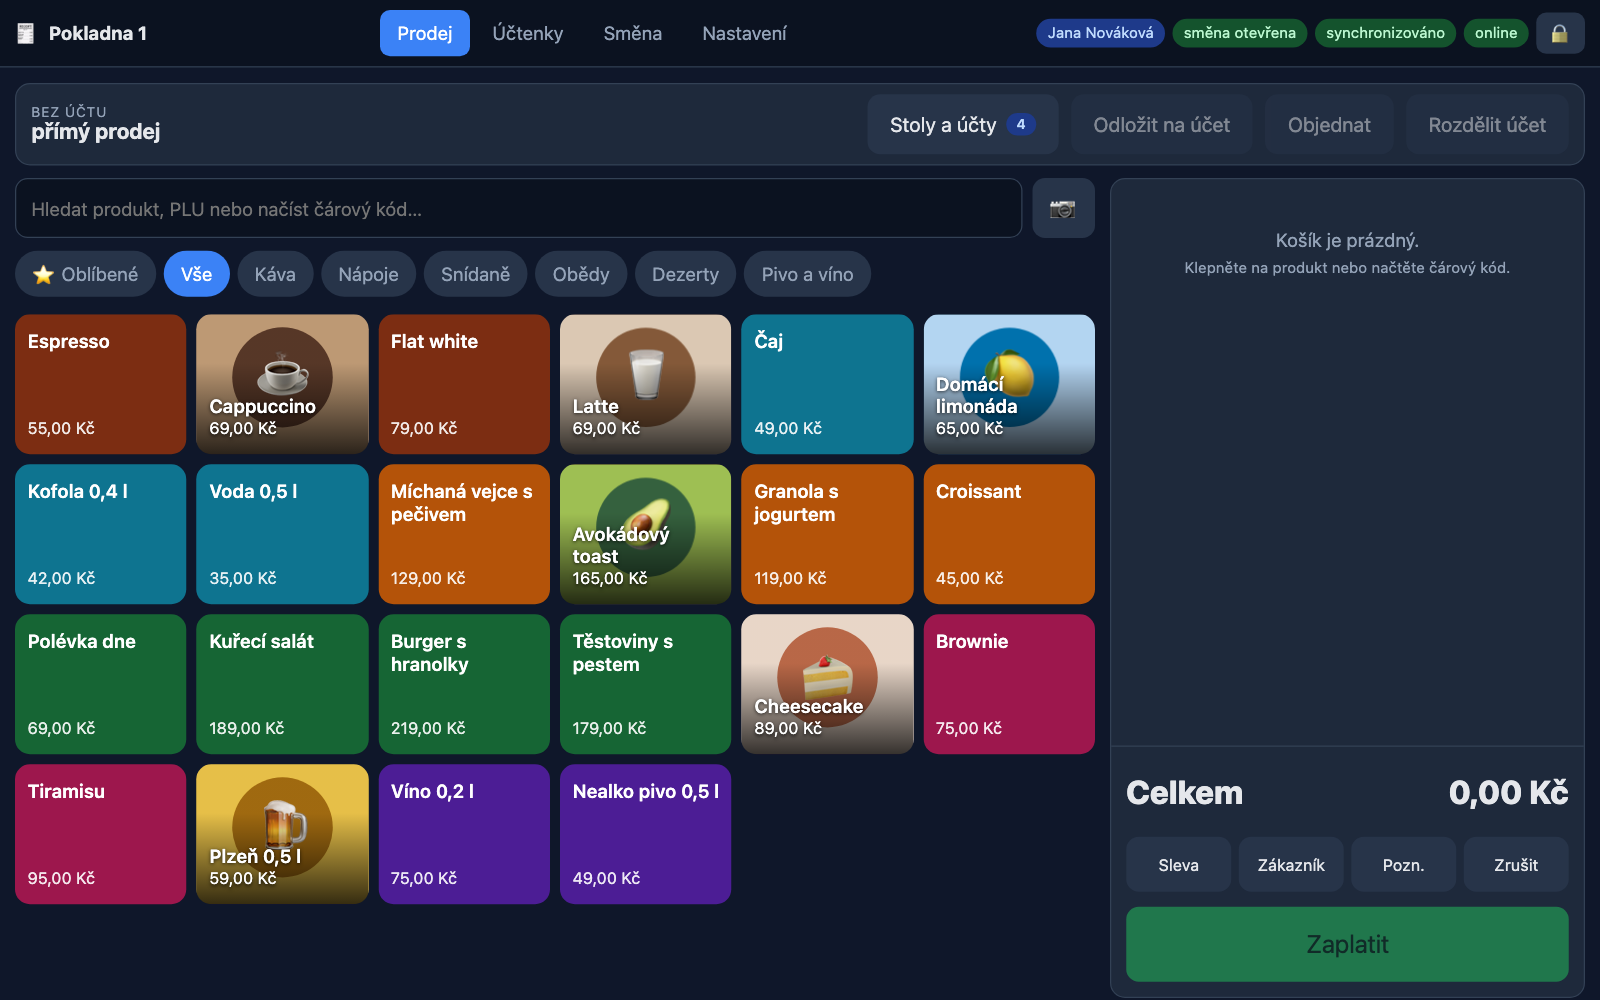Screen dimensions: 1600x1000
Task: Add Cappuccino to the cart
Action: pyautogui.click(x=282, y=384)
